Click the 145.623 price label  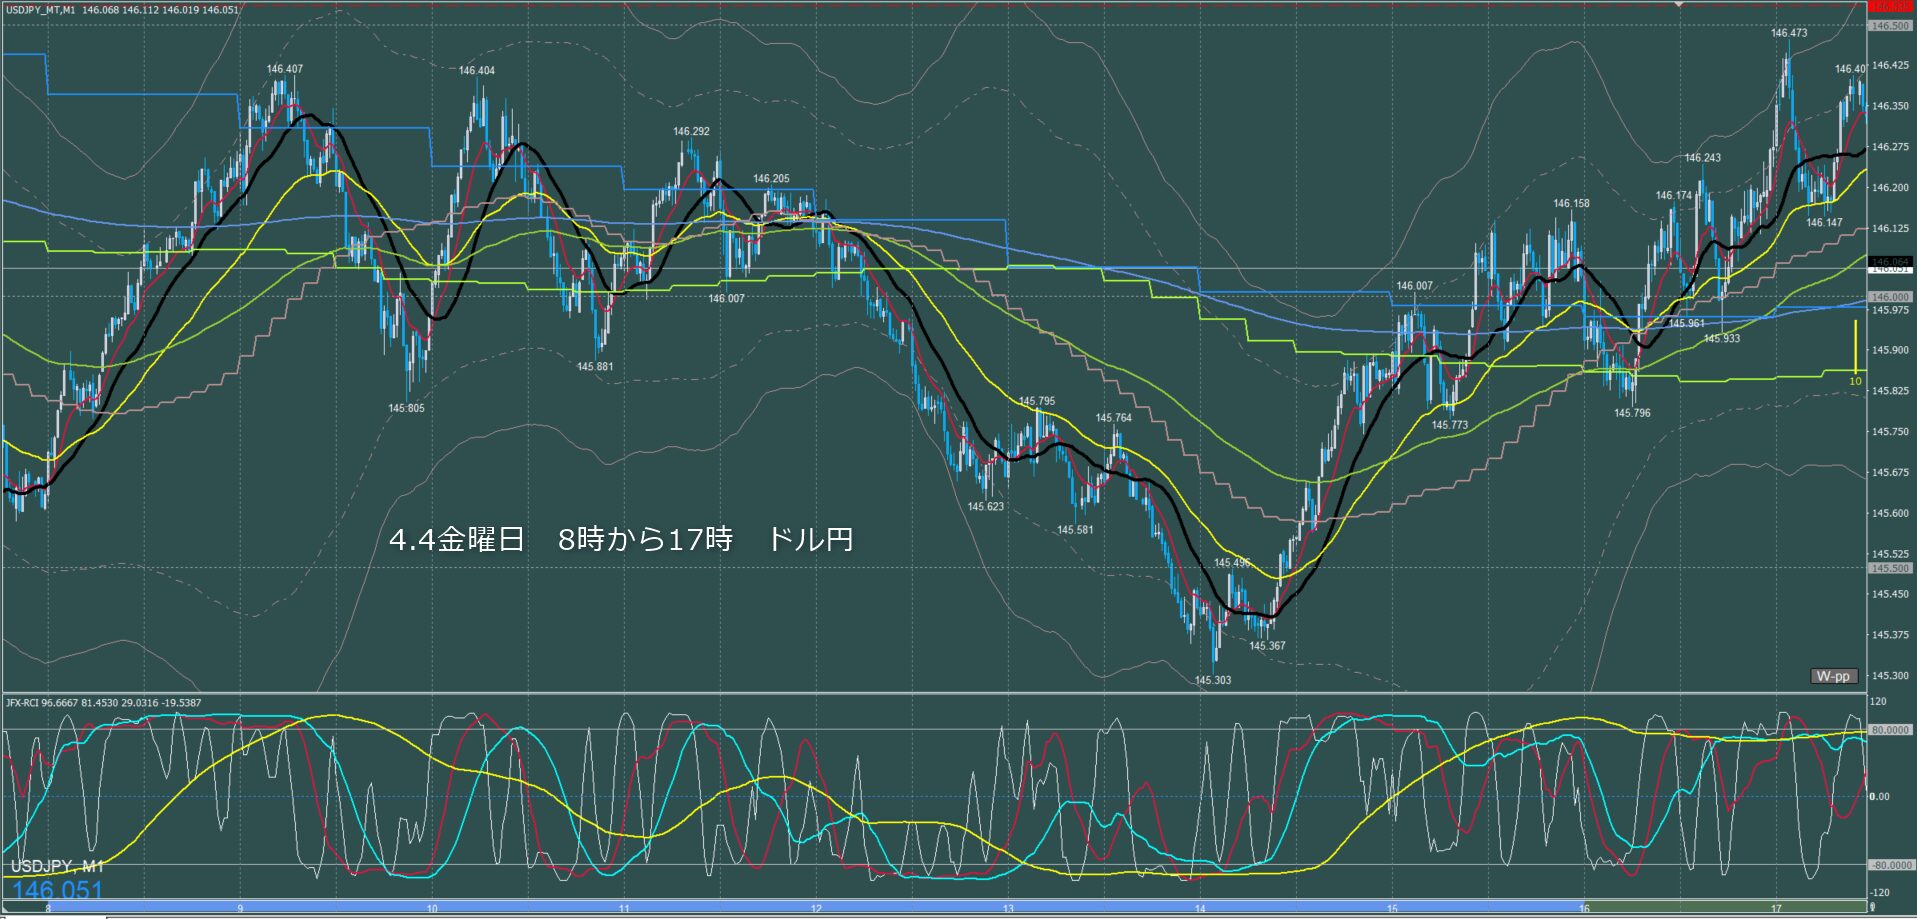coord(986,506)
